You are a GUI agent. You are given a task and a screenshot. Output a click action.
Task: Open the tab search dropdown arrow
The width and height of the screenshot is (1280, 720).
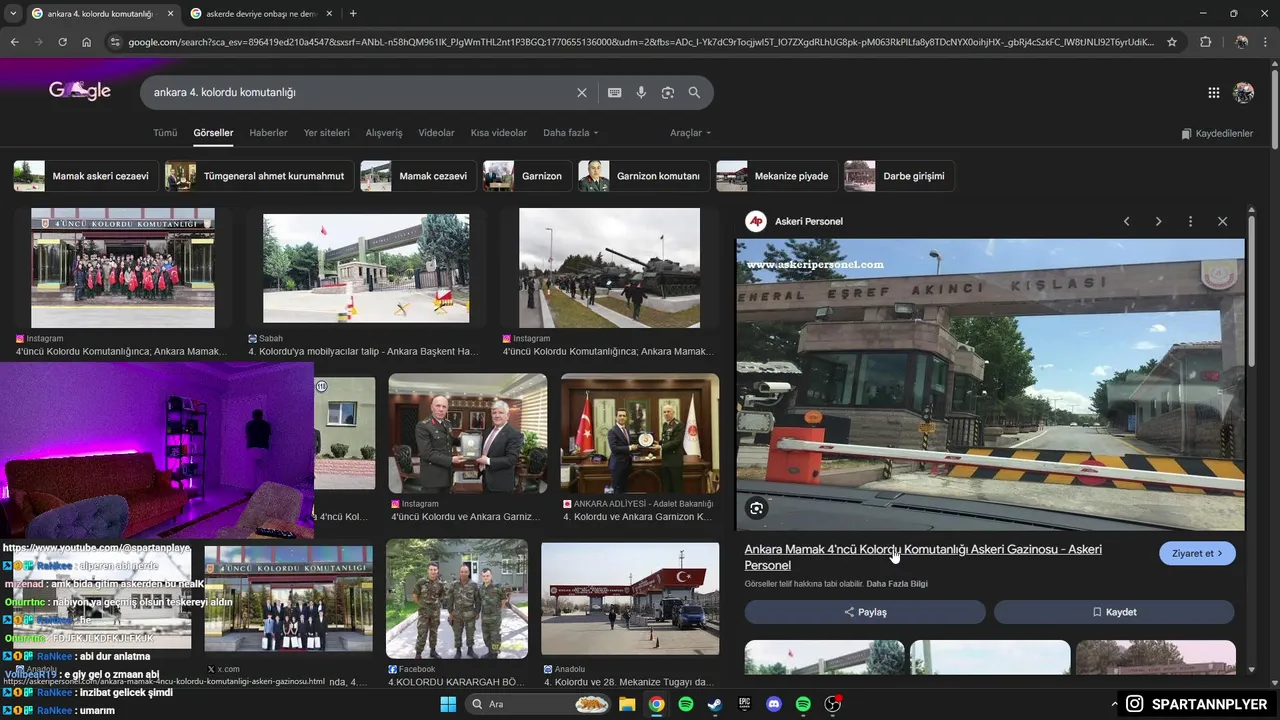pos(13,13)
